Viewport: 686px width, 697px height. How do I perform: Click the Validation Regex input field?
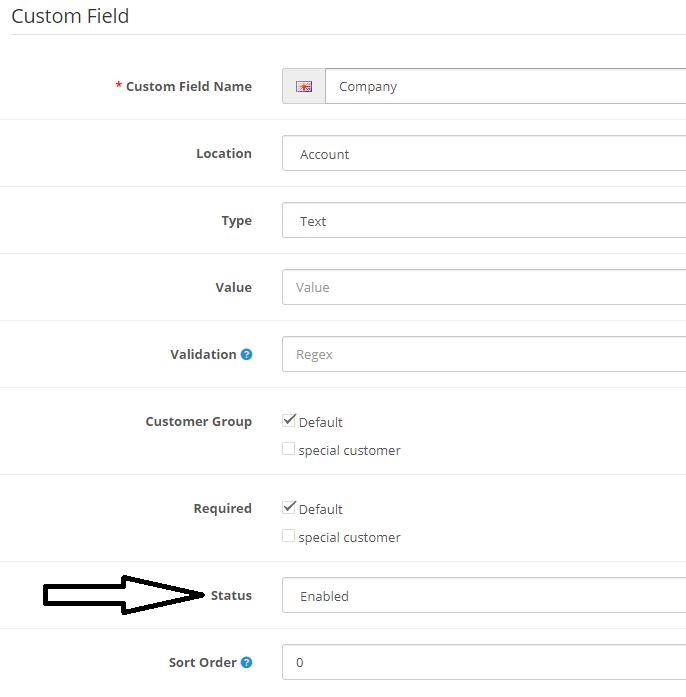(x=484, y=354)
